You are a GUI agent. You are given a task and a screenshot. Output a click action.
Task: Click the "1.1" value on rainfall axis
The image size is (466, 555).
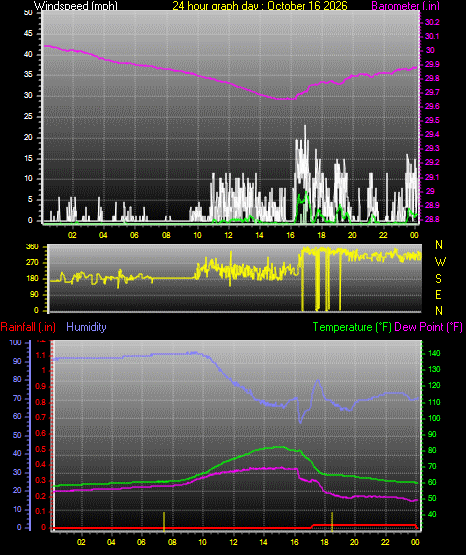(41, 355)
